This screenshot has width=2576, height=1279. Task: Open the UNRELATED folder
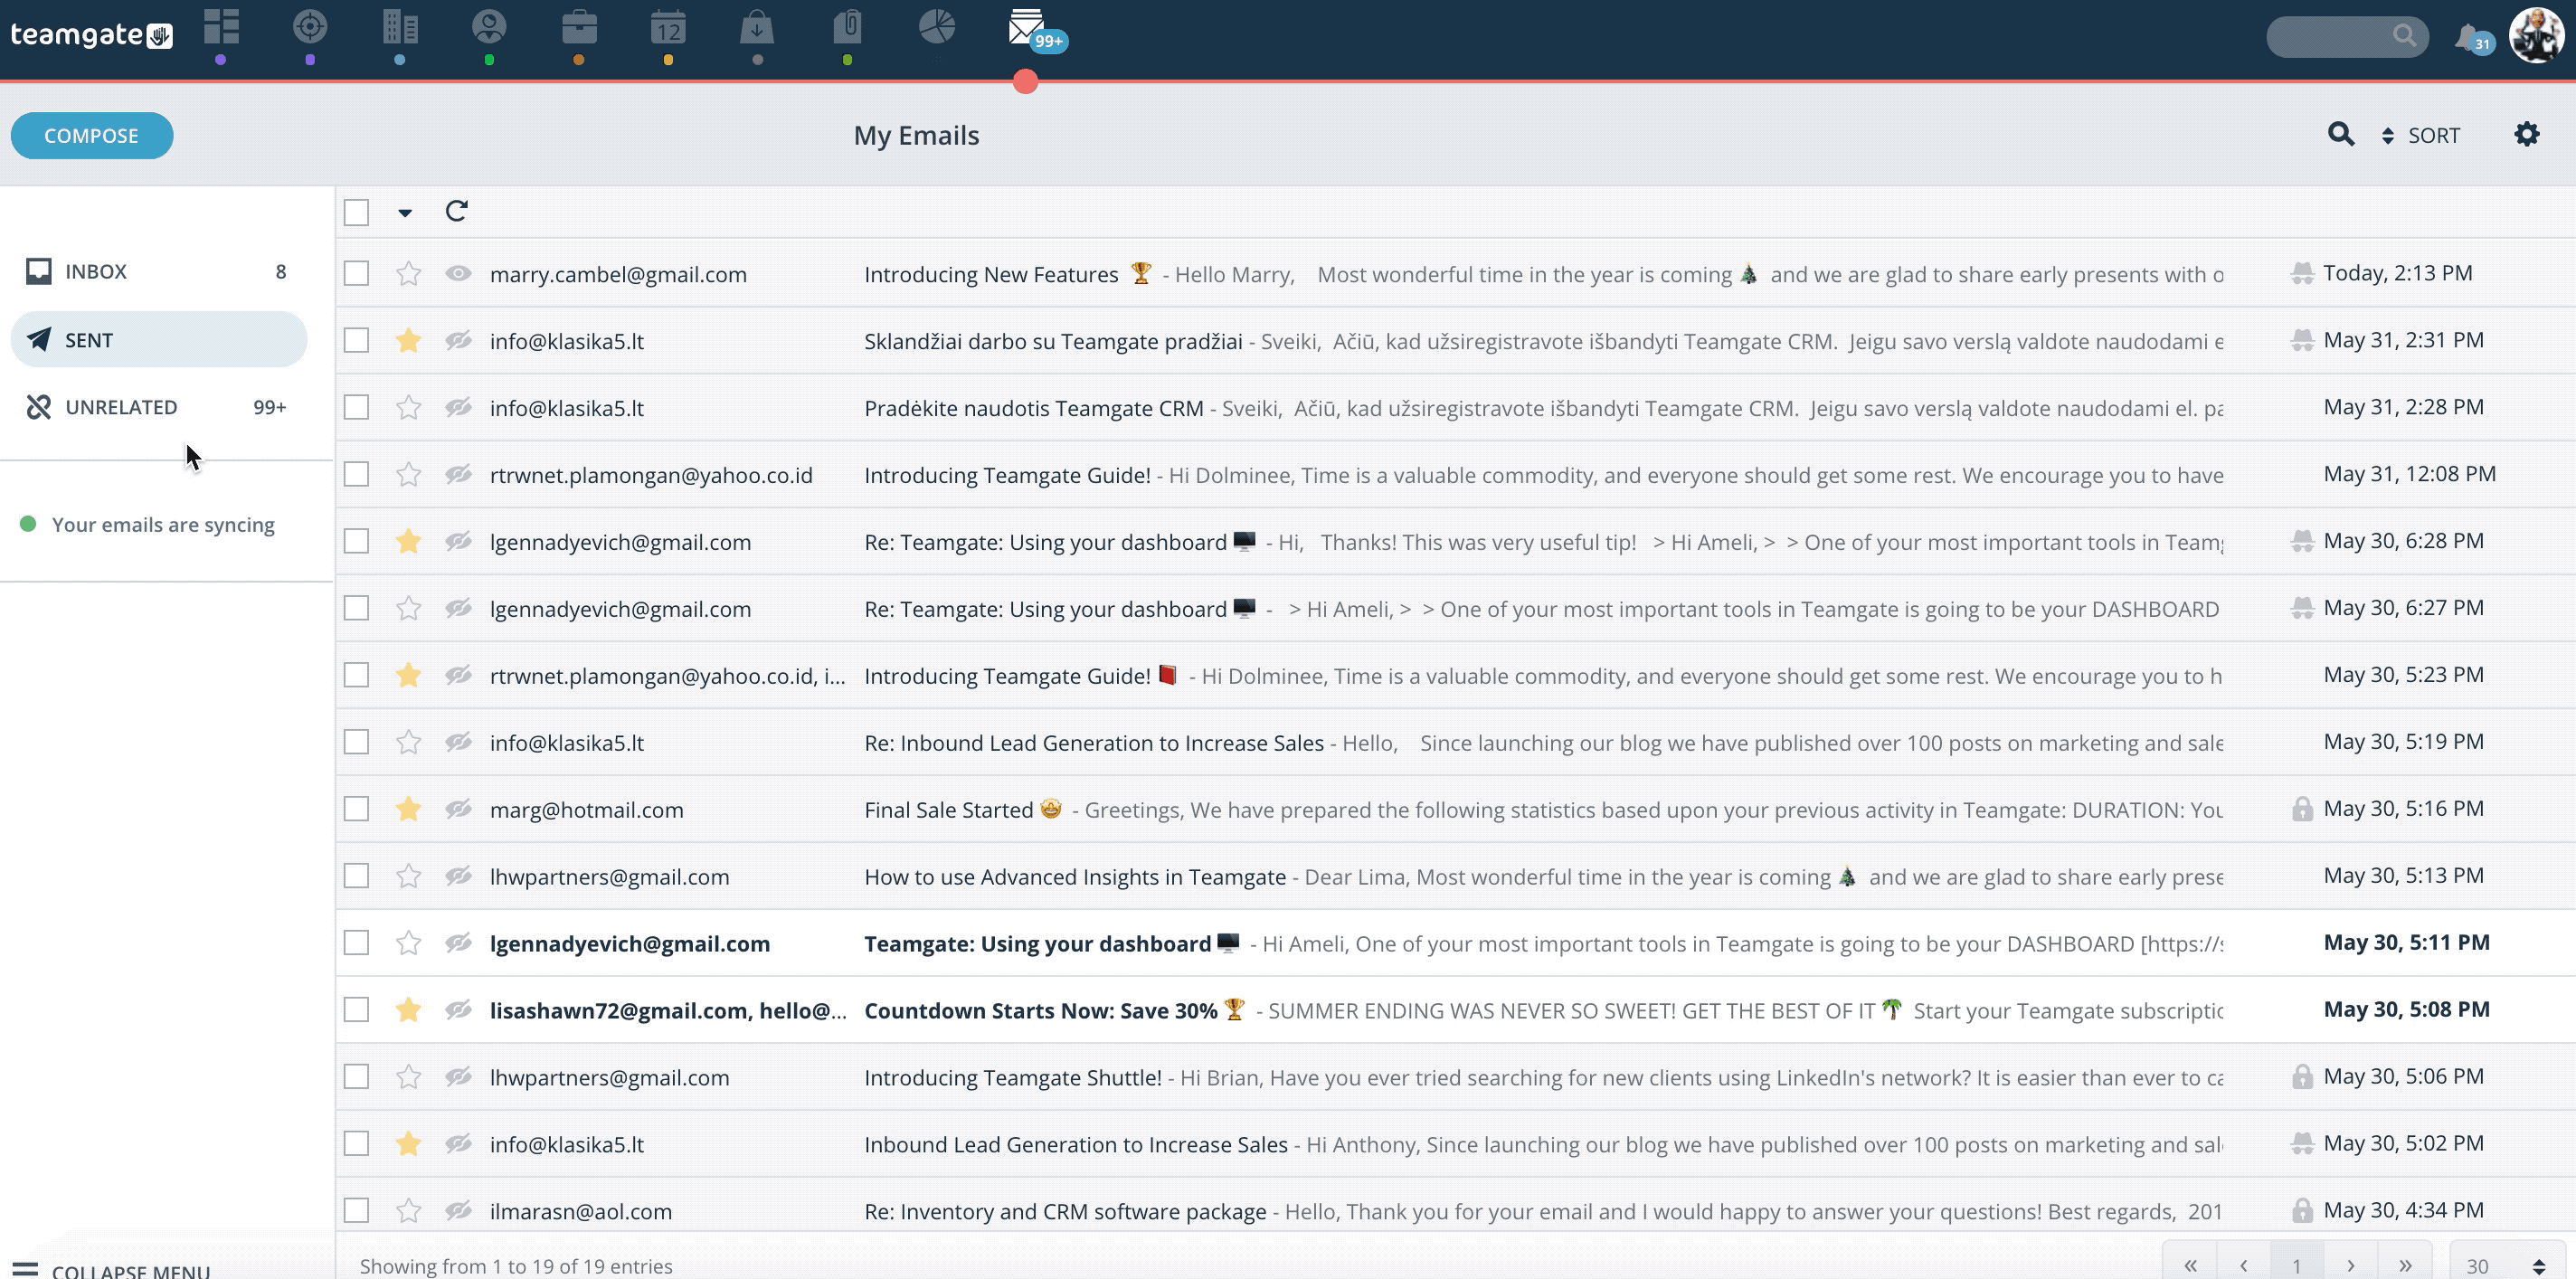click(158, 407)
